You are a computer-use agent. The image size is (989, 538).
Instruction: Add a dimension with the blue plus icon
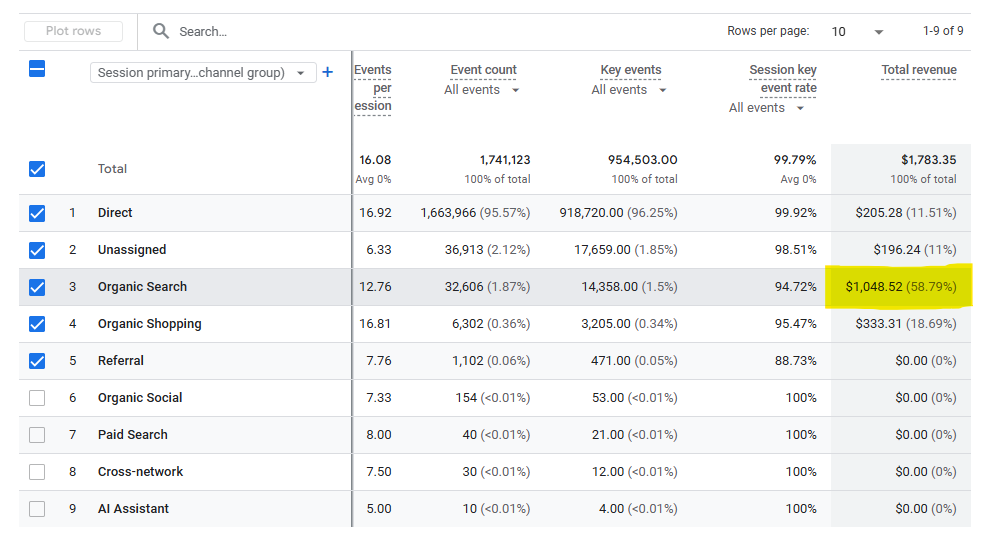(x=327, y=72)
